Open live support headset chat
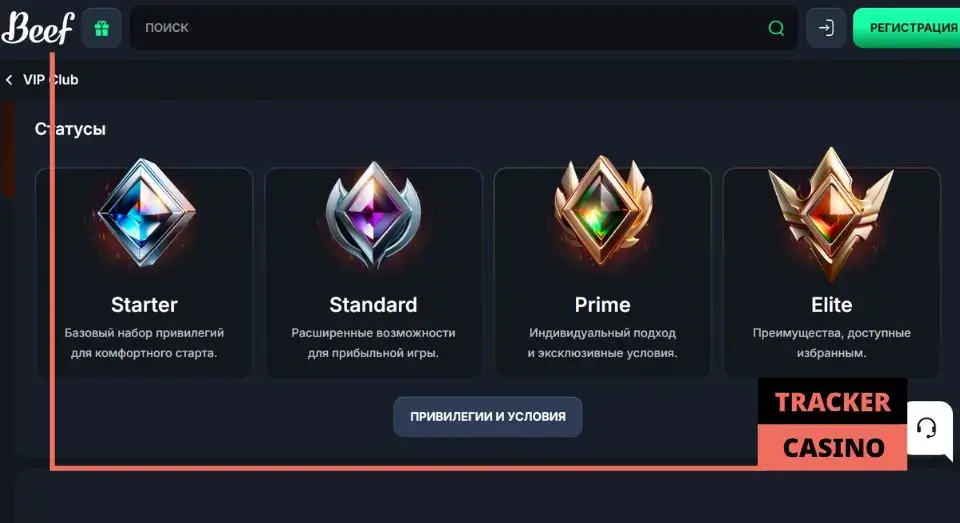The width and height of the screenshot is (960, 523). pyautogui.click(x=927, y=429)
